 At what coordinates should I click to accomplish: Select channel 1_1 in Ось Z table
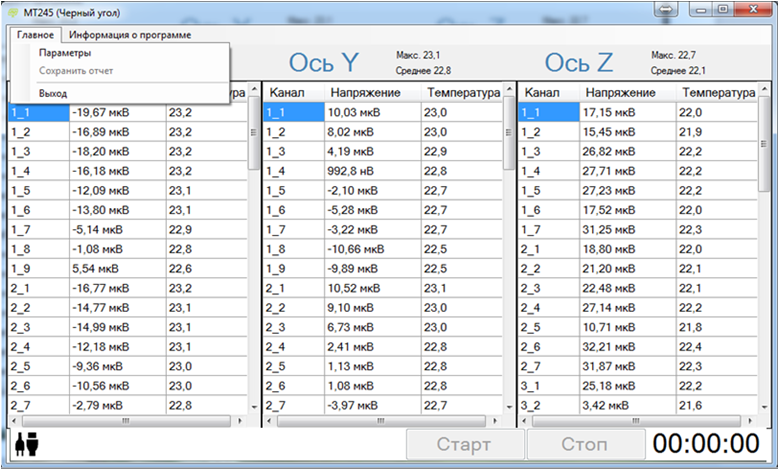pos(549,112)
